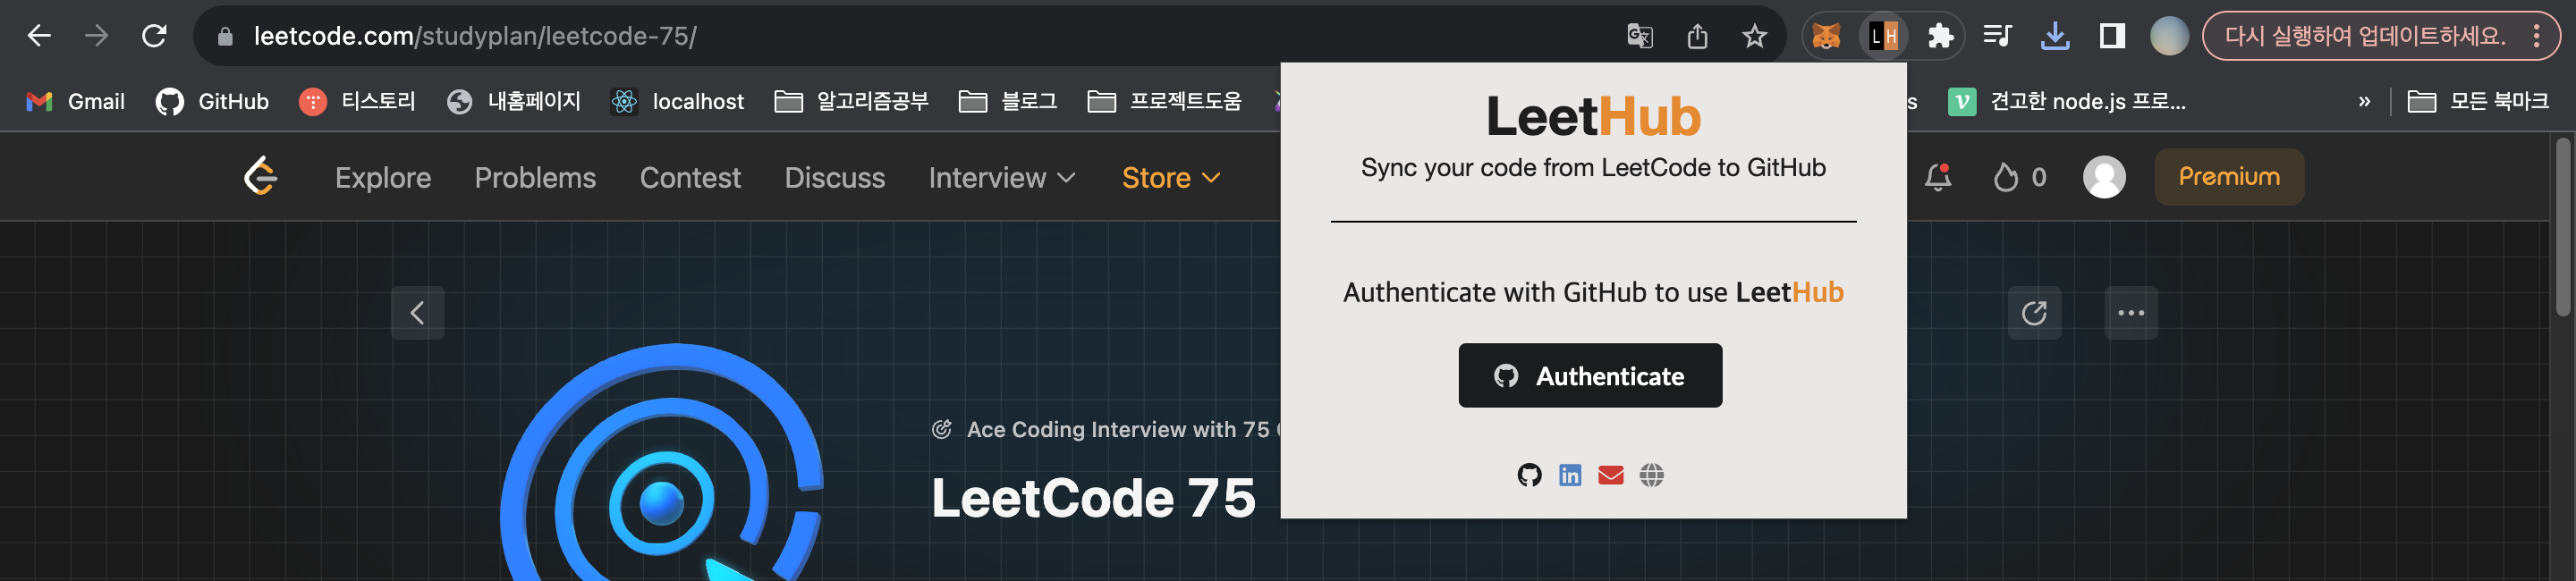2576x581 pixels.
Task: Expand the Store dropdown menu
Action: 1170,177
